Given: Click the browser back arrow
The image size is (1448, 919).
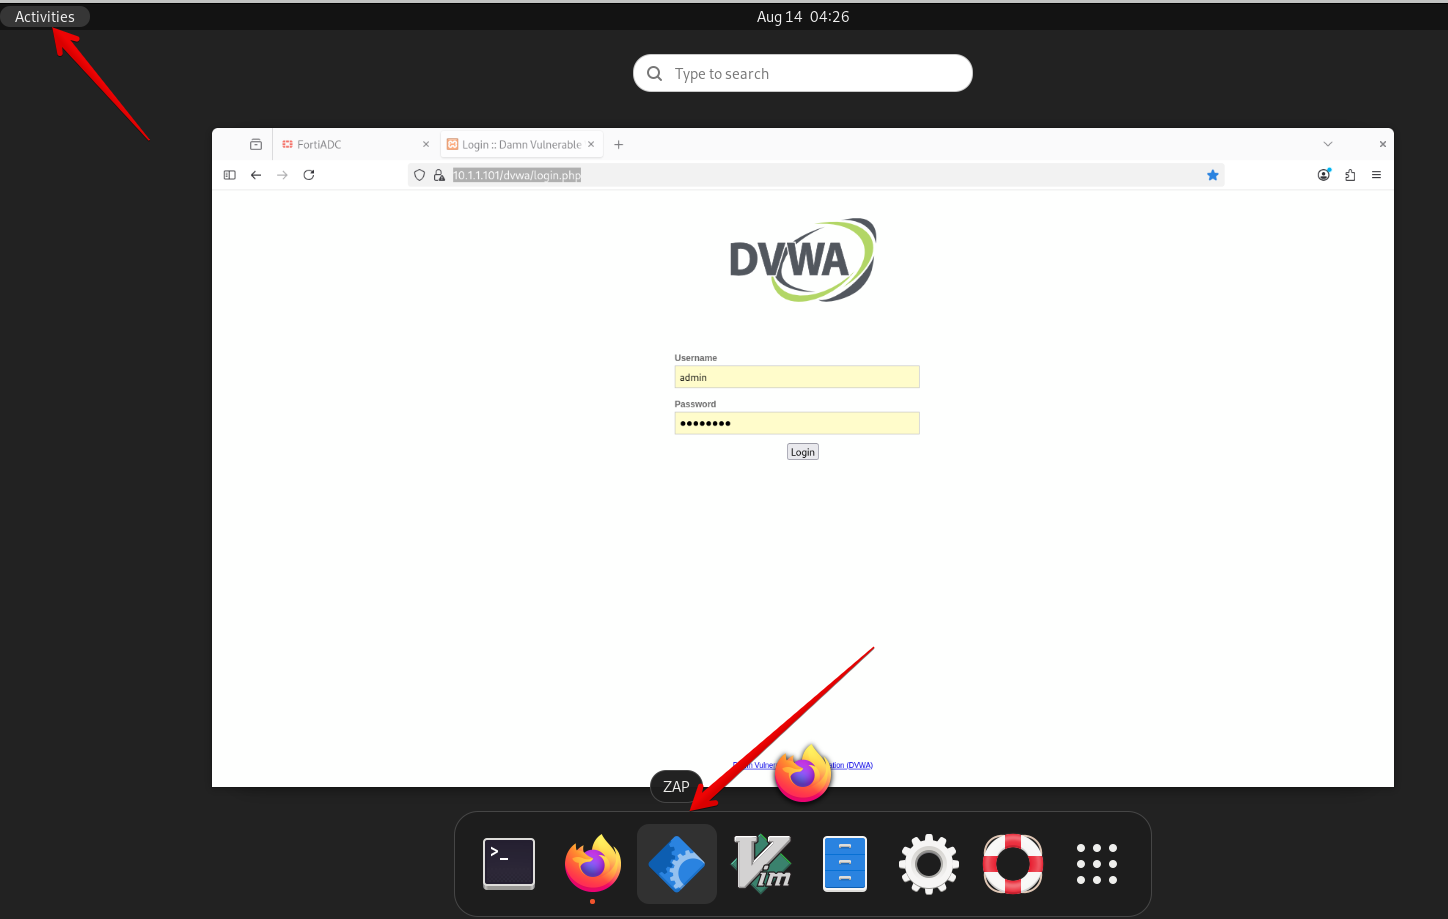Looking at the screenshot, I should pyautogui.click(x=256, y=175).
